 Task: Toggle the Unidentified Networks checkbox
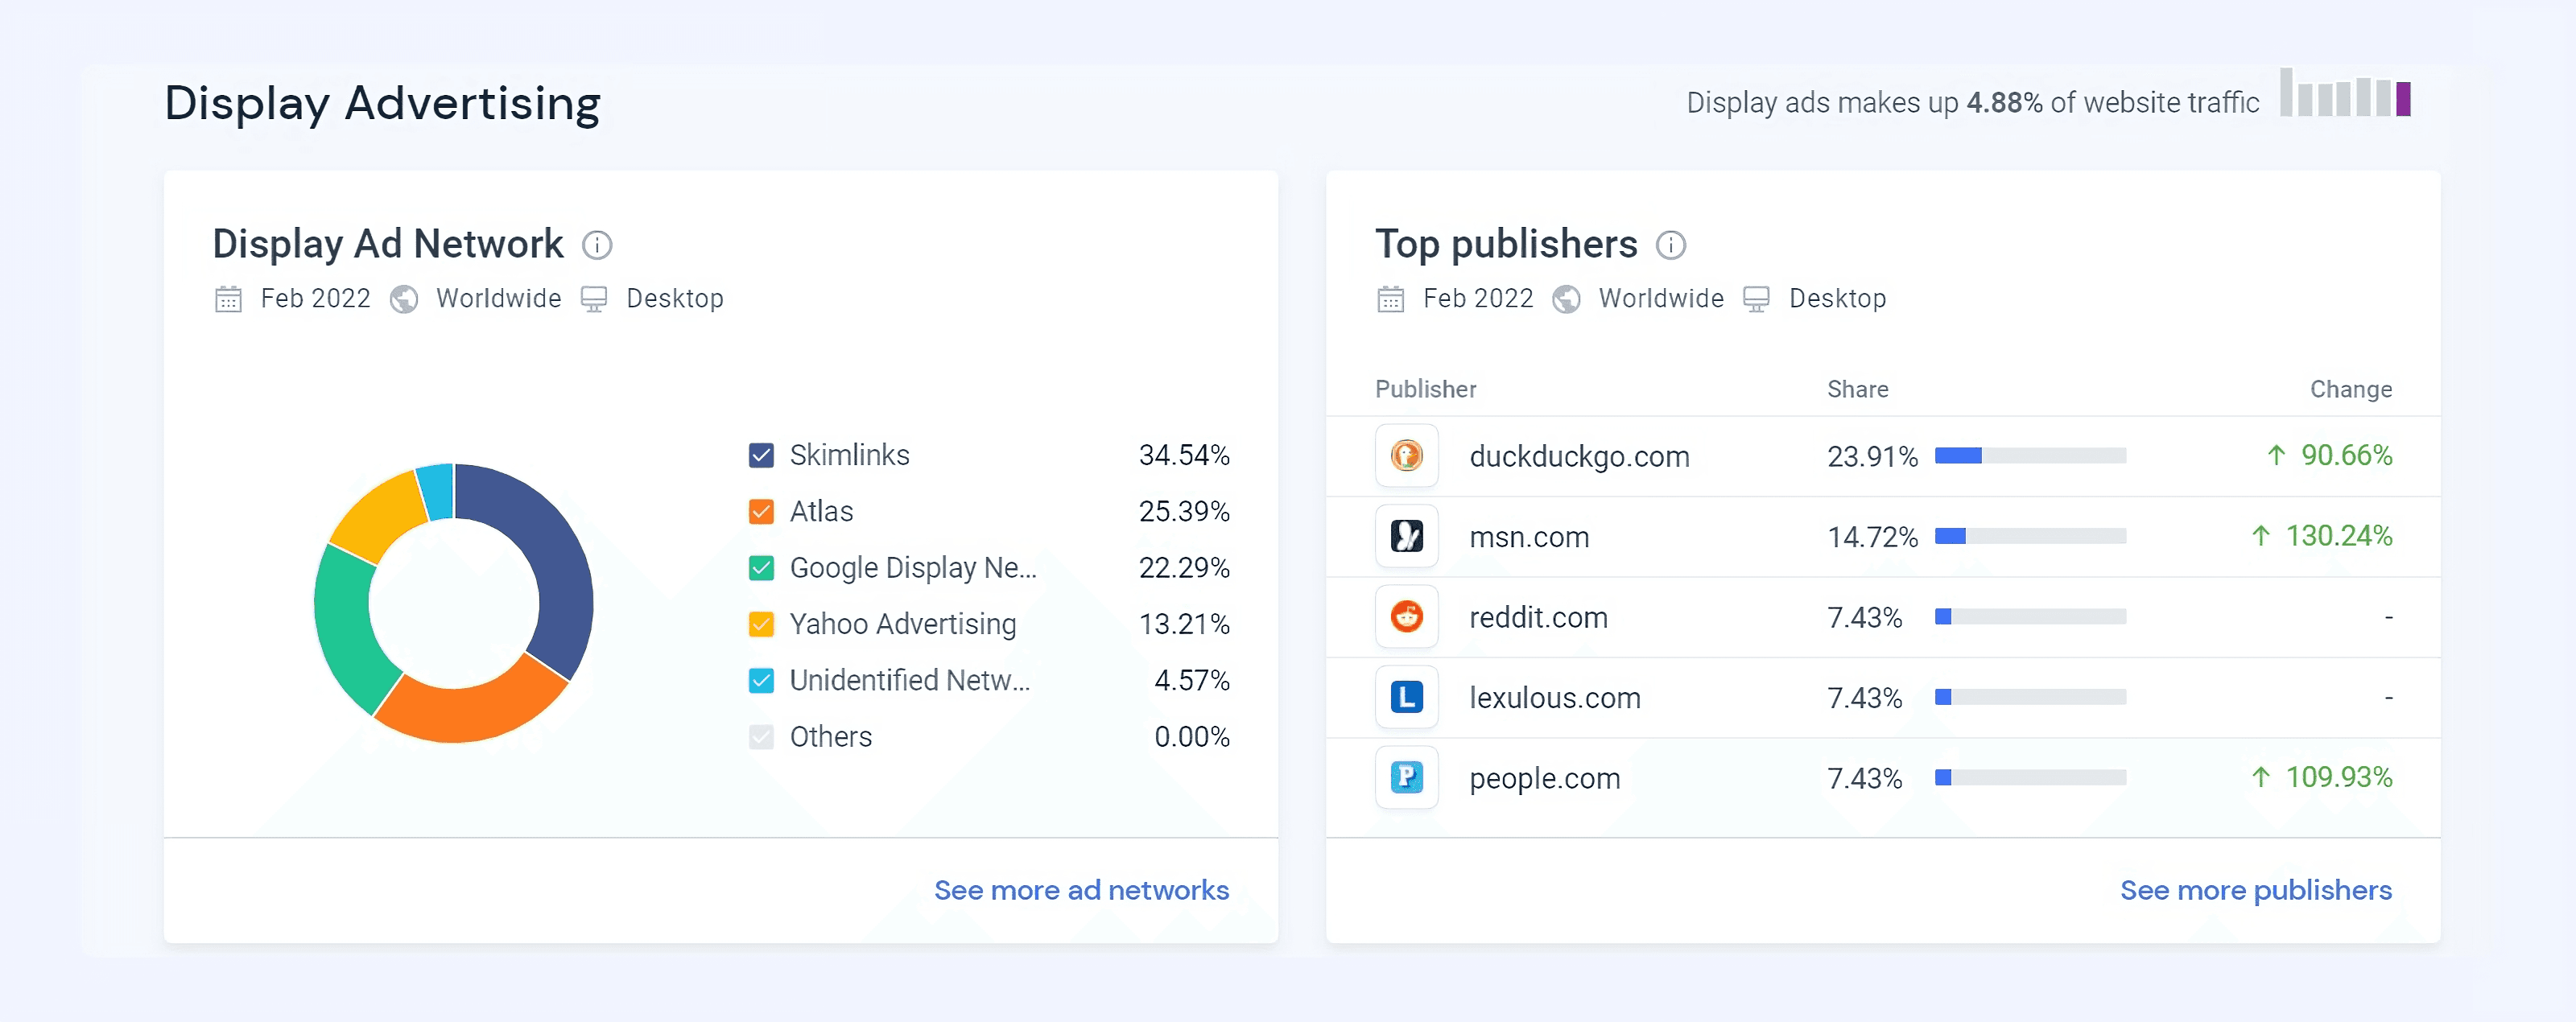pyautogui.click(x=761, y=681)
